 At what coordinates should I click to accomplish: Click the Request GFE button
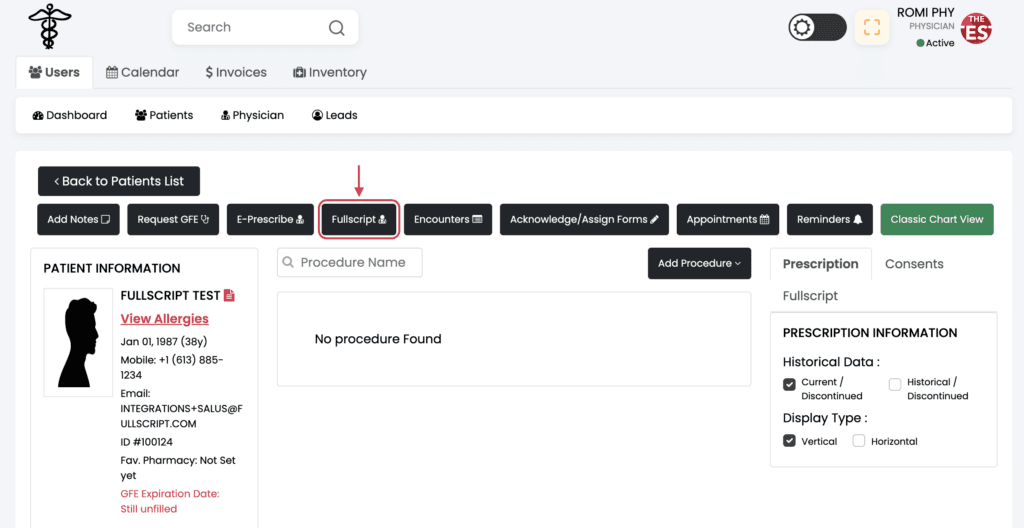173,220
